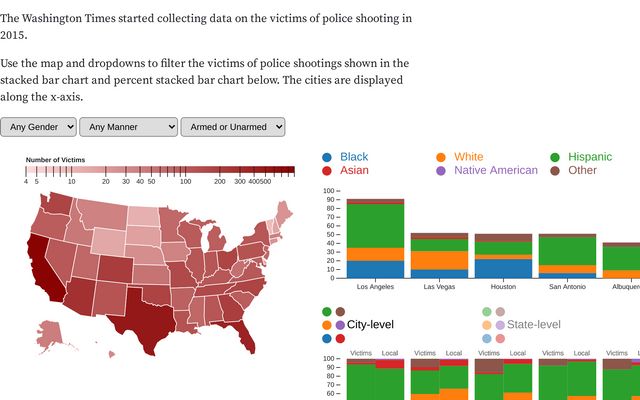Click Houston brown Other bar segment
Screen dimensions: 640x400
point(503,238)
